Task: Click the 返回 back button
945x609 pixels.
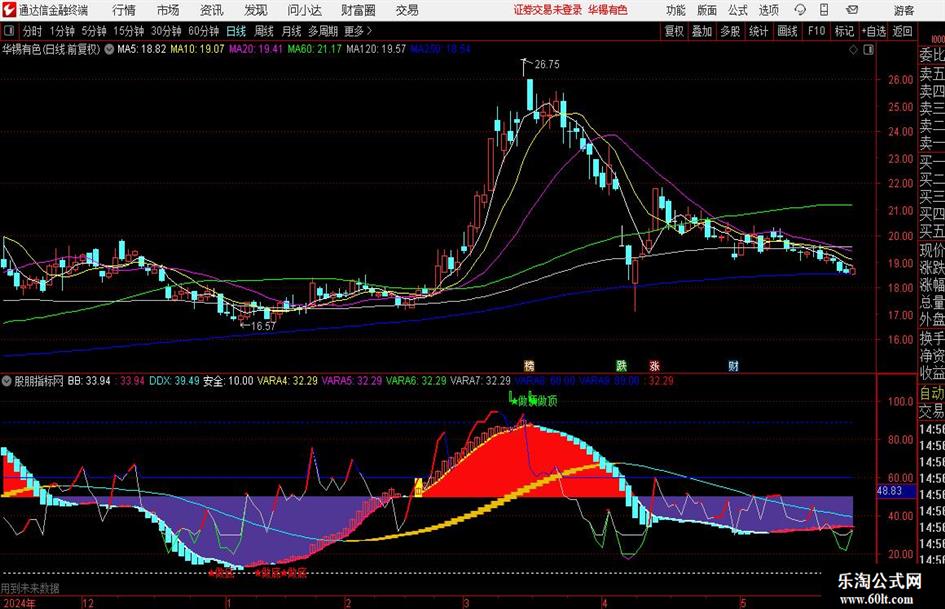Action: point(902,31)
